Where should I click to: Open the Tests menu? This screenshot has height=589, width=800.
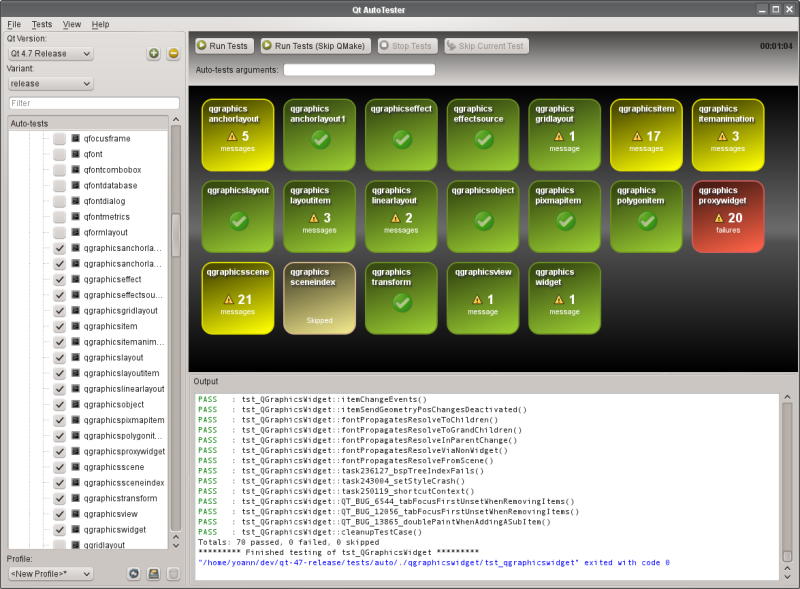[42, 24]
